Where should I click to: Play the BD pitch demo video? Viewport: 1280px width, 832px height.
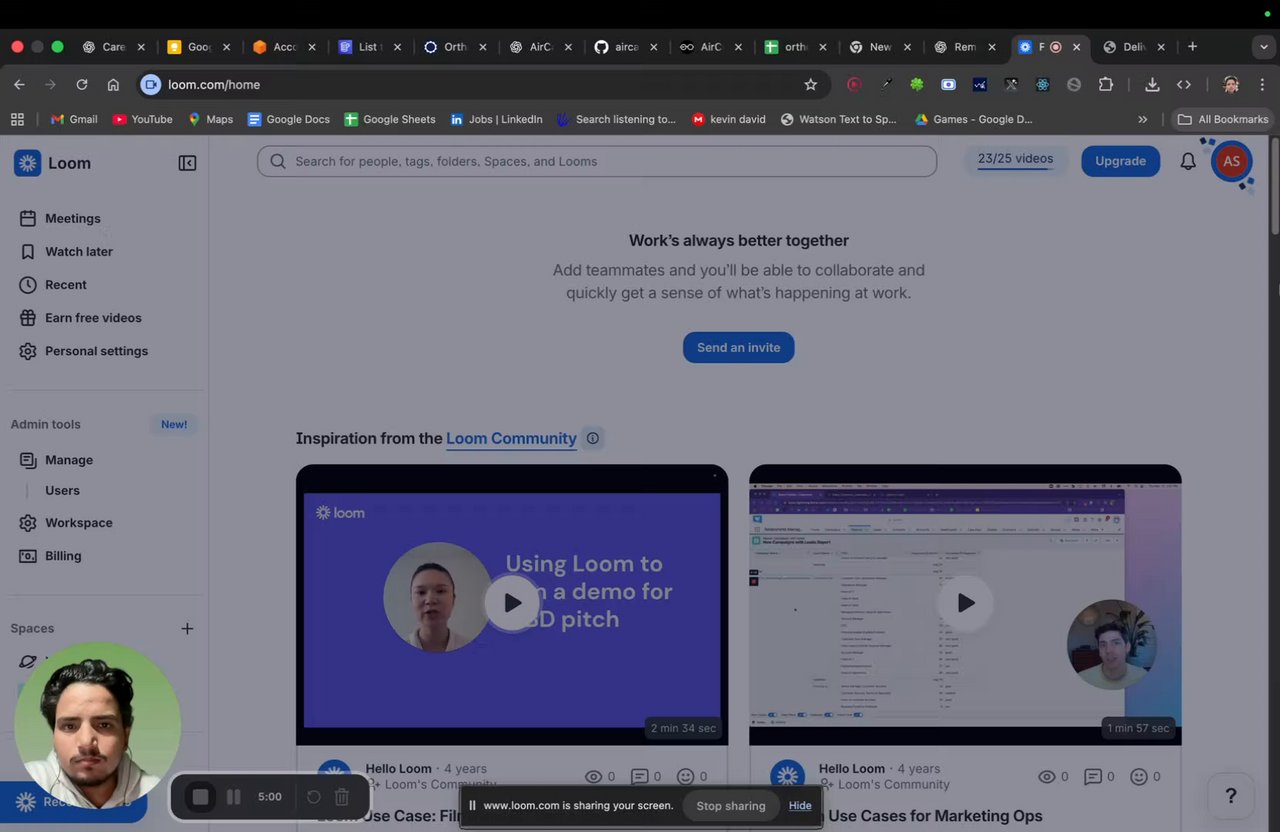click(512, 603)
